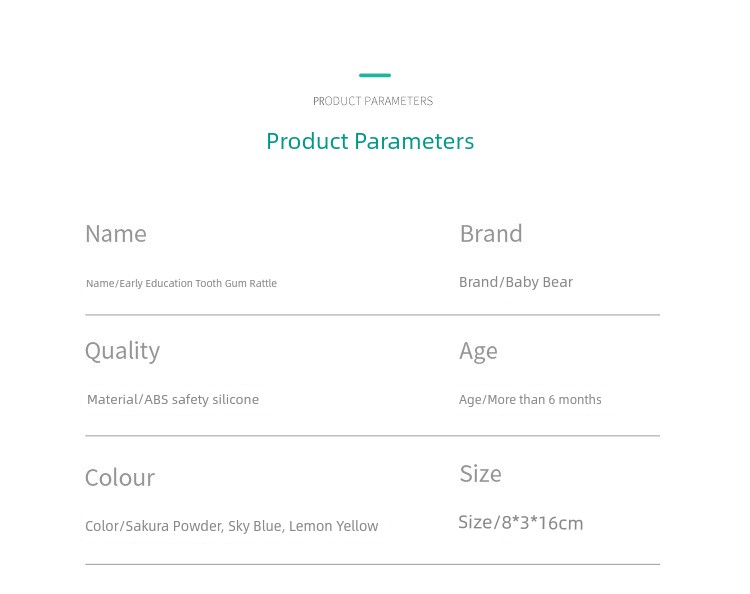Click the divider line below the Colour row

click(373, 564)
